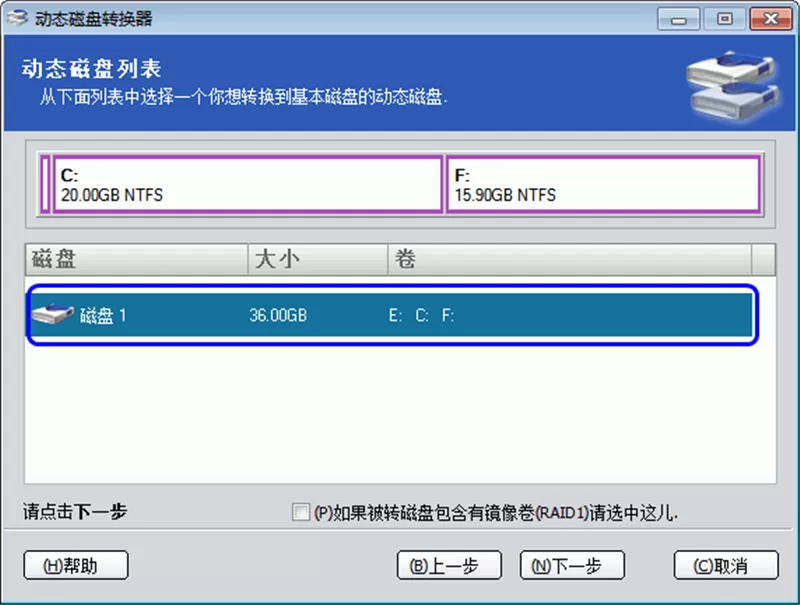Cancel using the (C)取消 button
Image resolution: width=800 pixels, height=605 pixels.
pyautogui.click(x=726, y=565)
